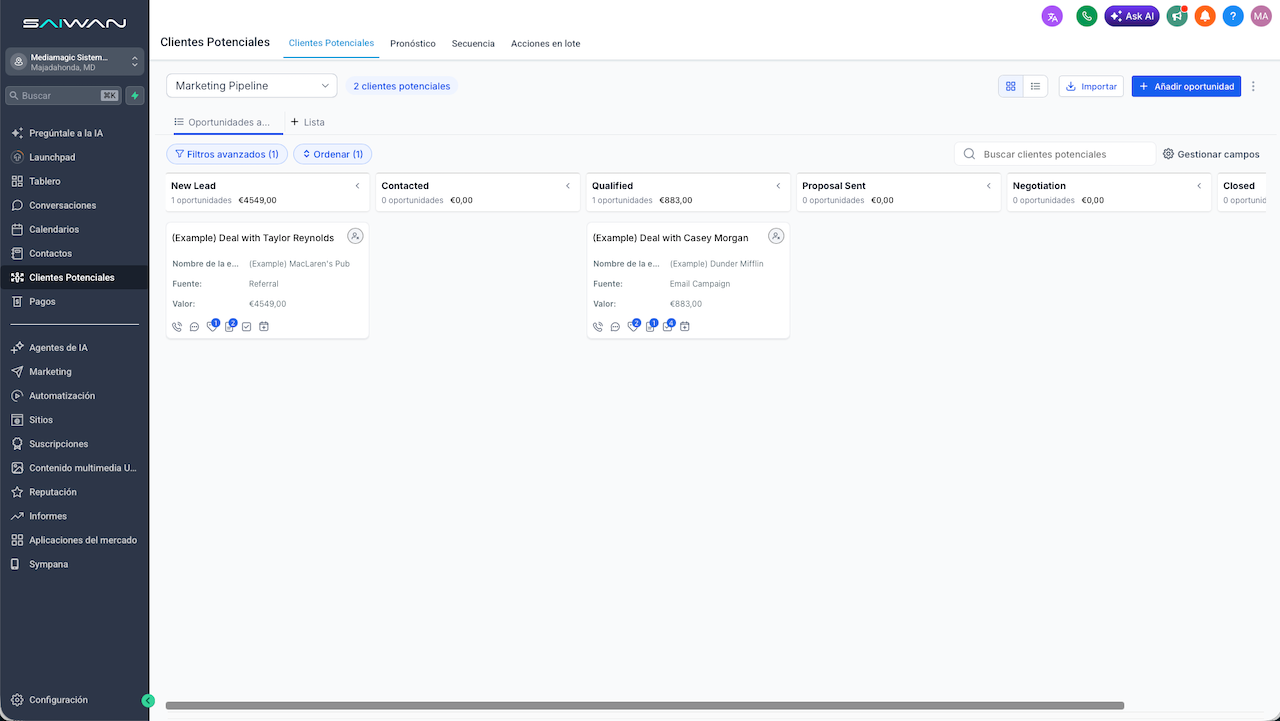
Task: Open messages icon on Taylor Reynolds card
Action: (195, 327)
